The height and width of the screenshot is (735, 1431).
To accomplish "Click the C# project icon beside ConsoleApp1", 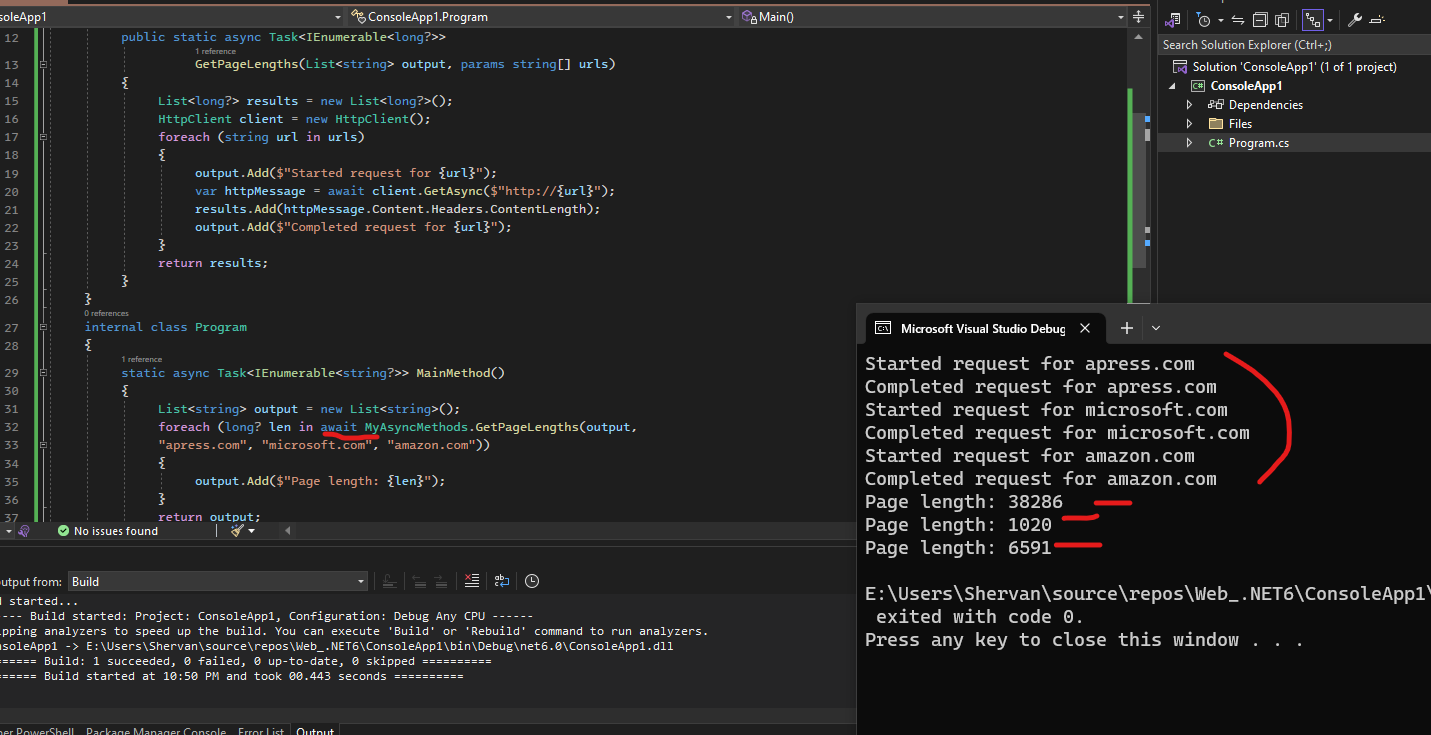I will 1197,86.
